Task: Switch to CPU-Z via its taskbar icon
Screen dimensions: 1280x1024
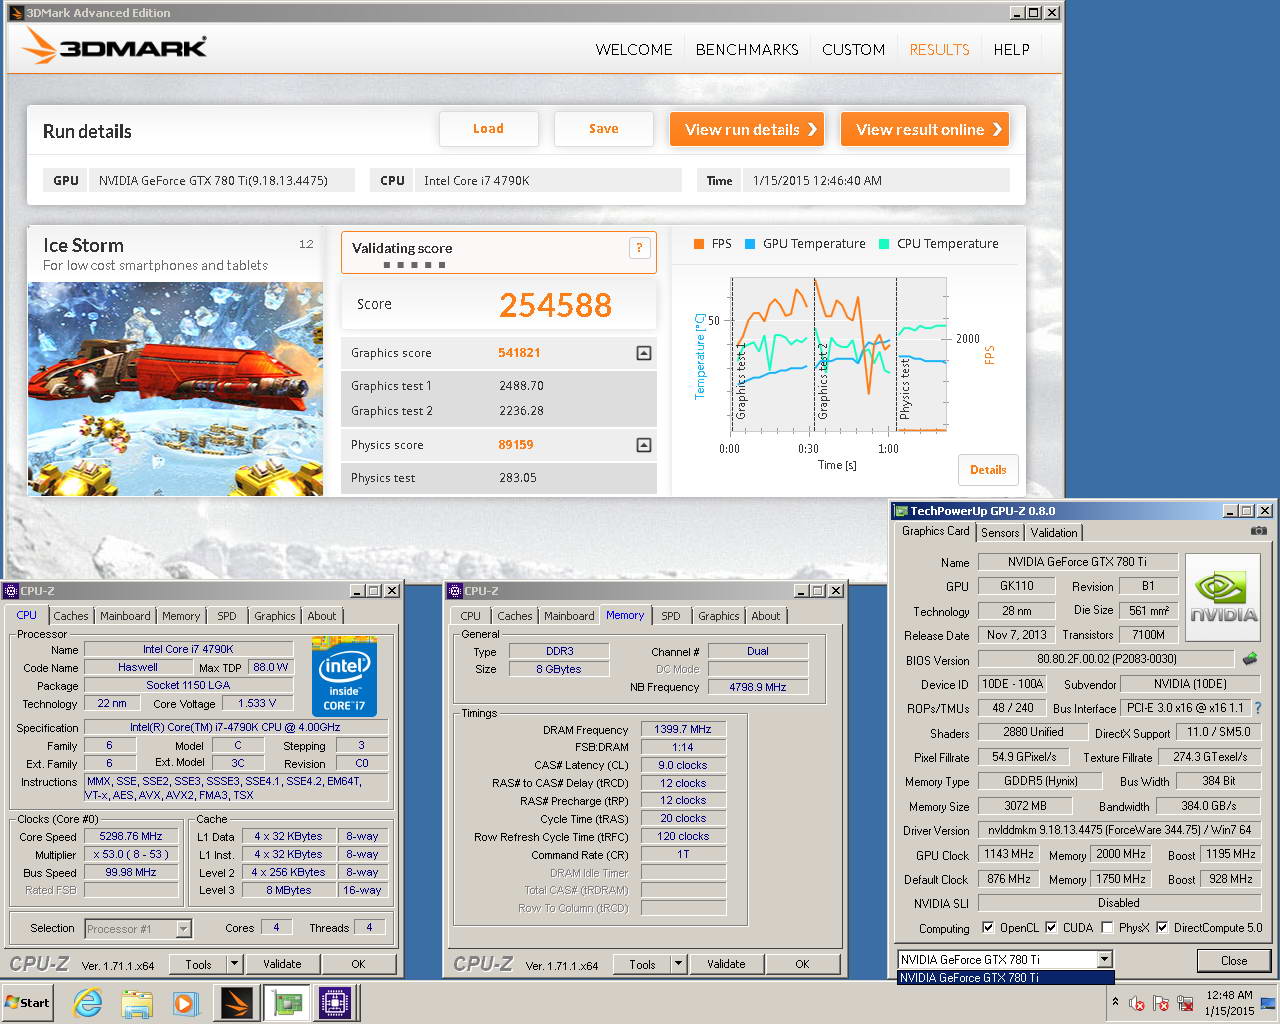Action: tap(335, 1003)
